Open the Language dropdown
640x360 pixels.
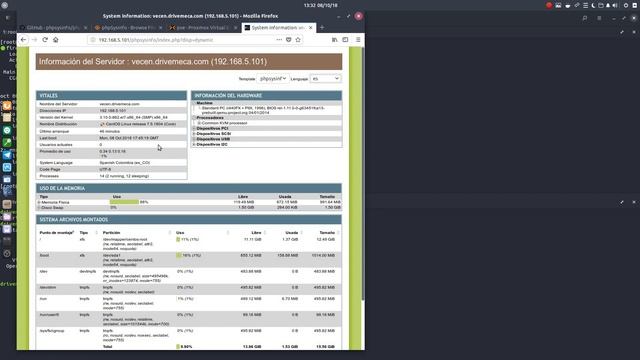point(325,78)
